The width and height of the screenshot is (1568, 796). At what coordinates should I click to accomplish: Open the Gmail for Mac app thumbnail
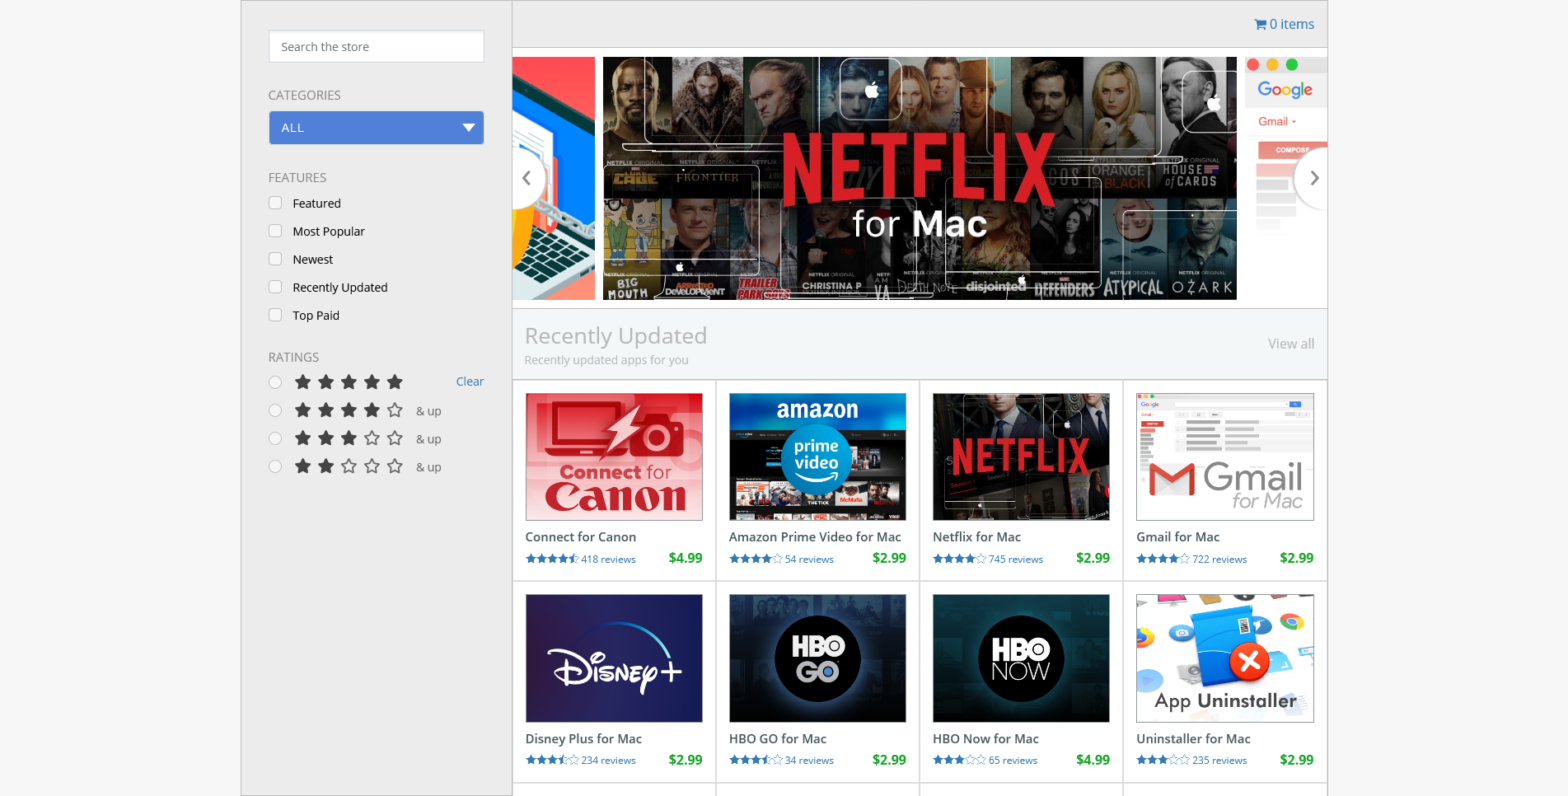[x=1225, y=457]
